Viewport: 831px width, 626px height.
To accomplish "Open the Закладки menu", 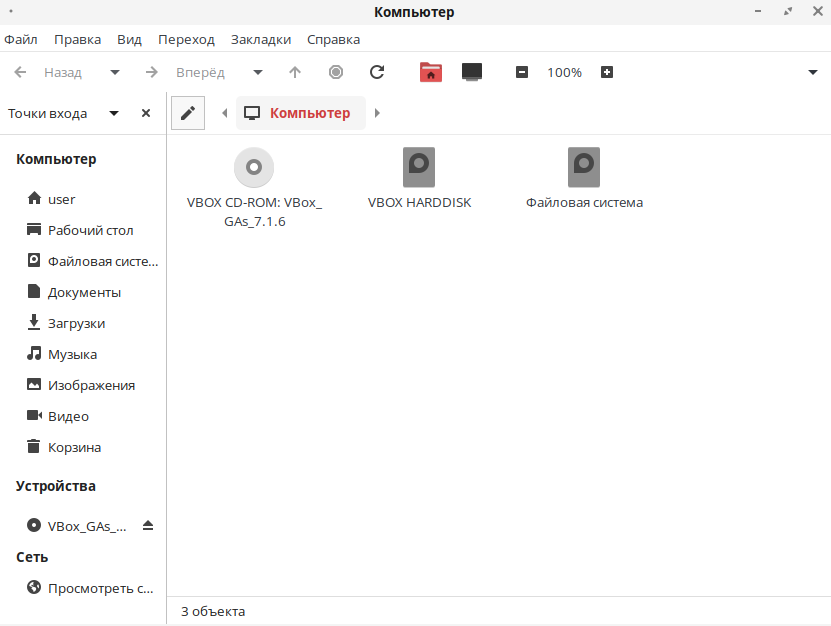I will (x=261, y=39).
